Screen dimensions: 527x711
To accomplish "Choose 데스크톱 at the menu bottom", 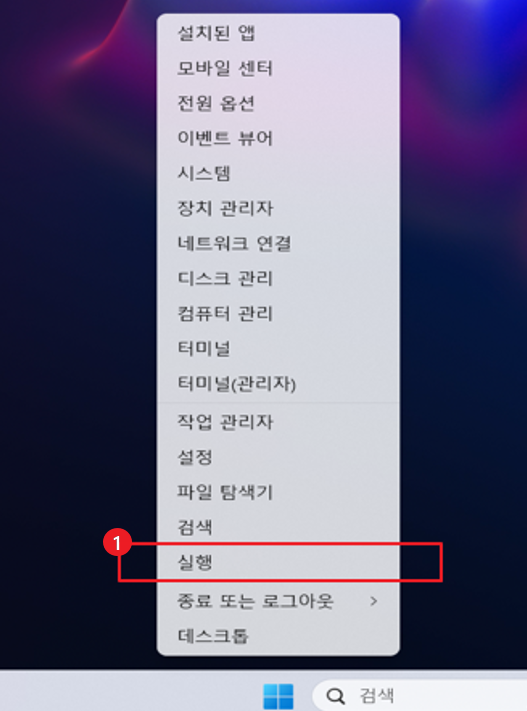I will (278, 636).
